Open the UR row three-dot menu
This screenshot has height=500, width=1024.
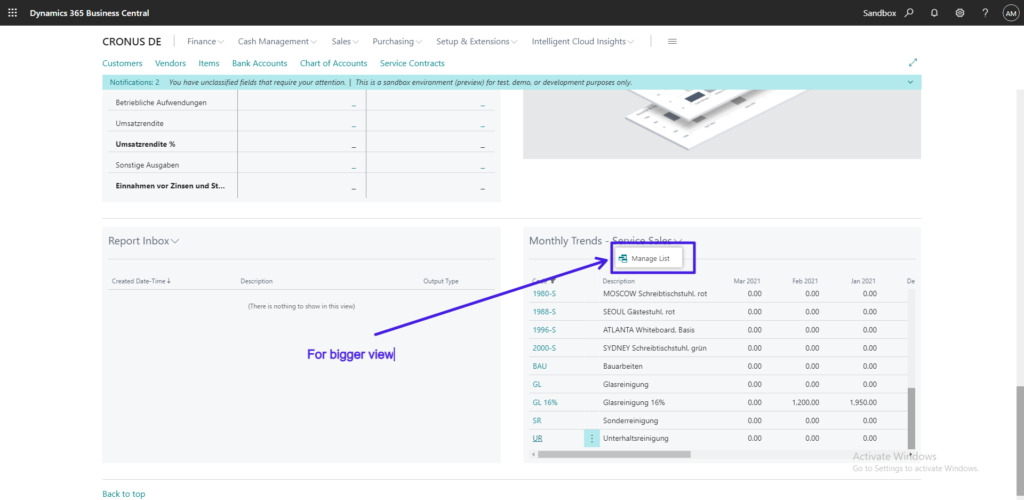[x=591, y=439]
